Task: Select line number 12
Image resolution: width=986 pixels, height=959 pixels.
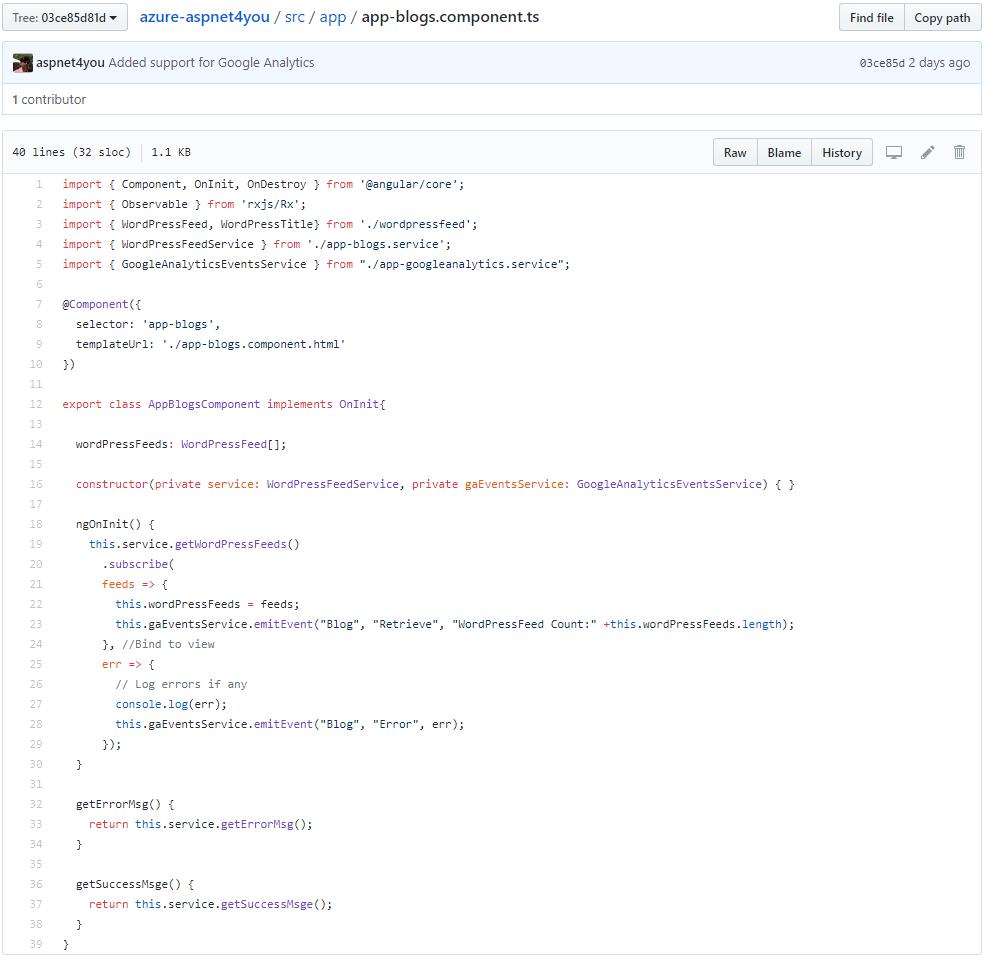Action: click(x=36, y=404)
